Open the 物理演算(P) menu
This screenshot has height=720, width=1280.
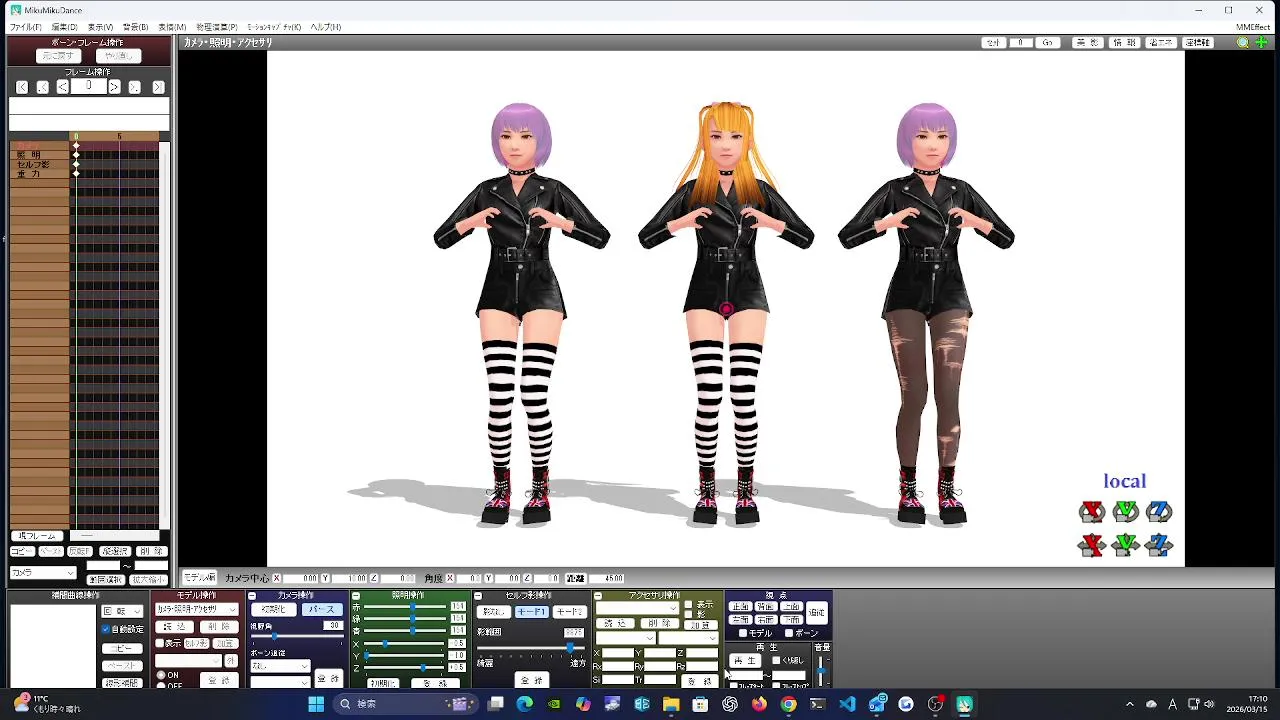click(216, 27)
